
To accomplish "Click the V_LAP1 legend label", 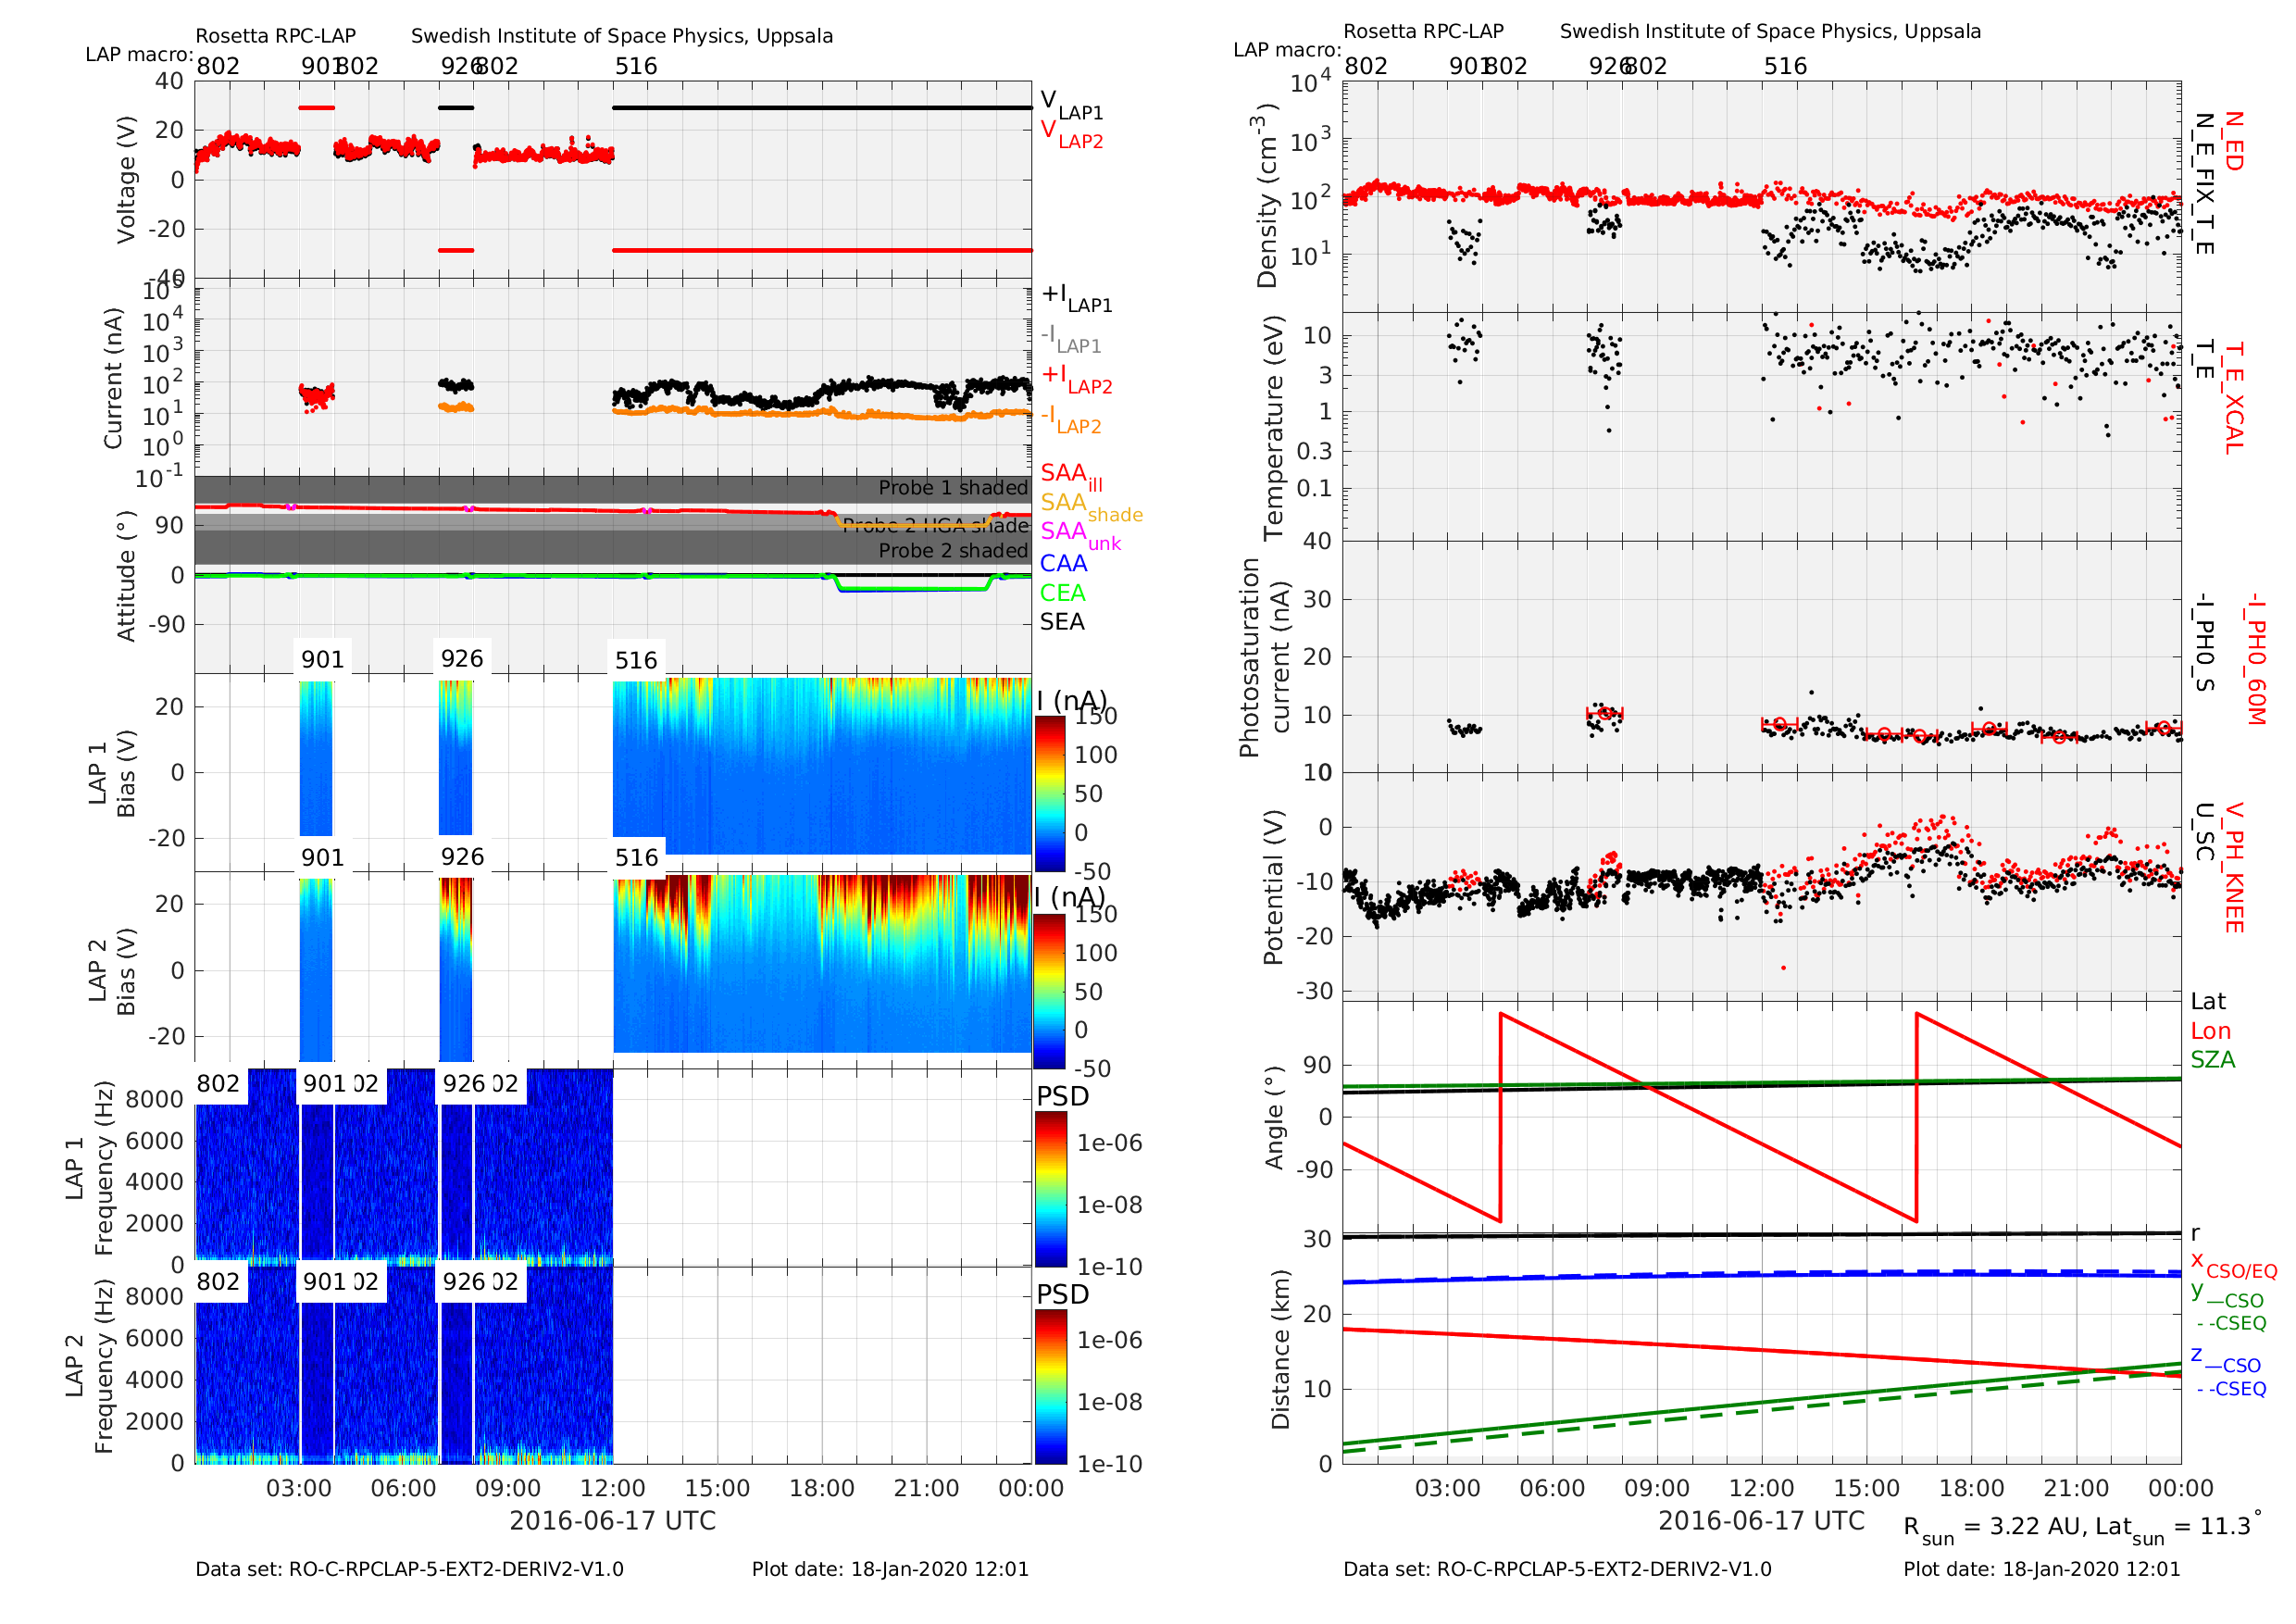I will pos(1071,104).
